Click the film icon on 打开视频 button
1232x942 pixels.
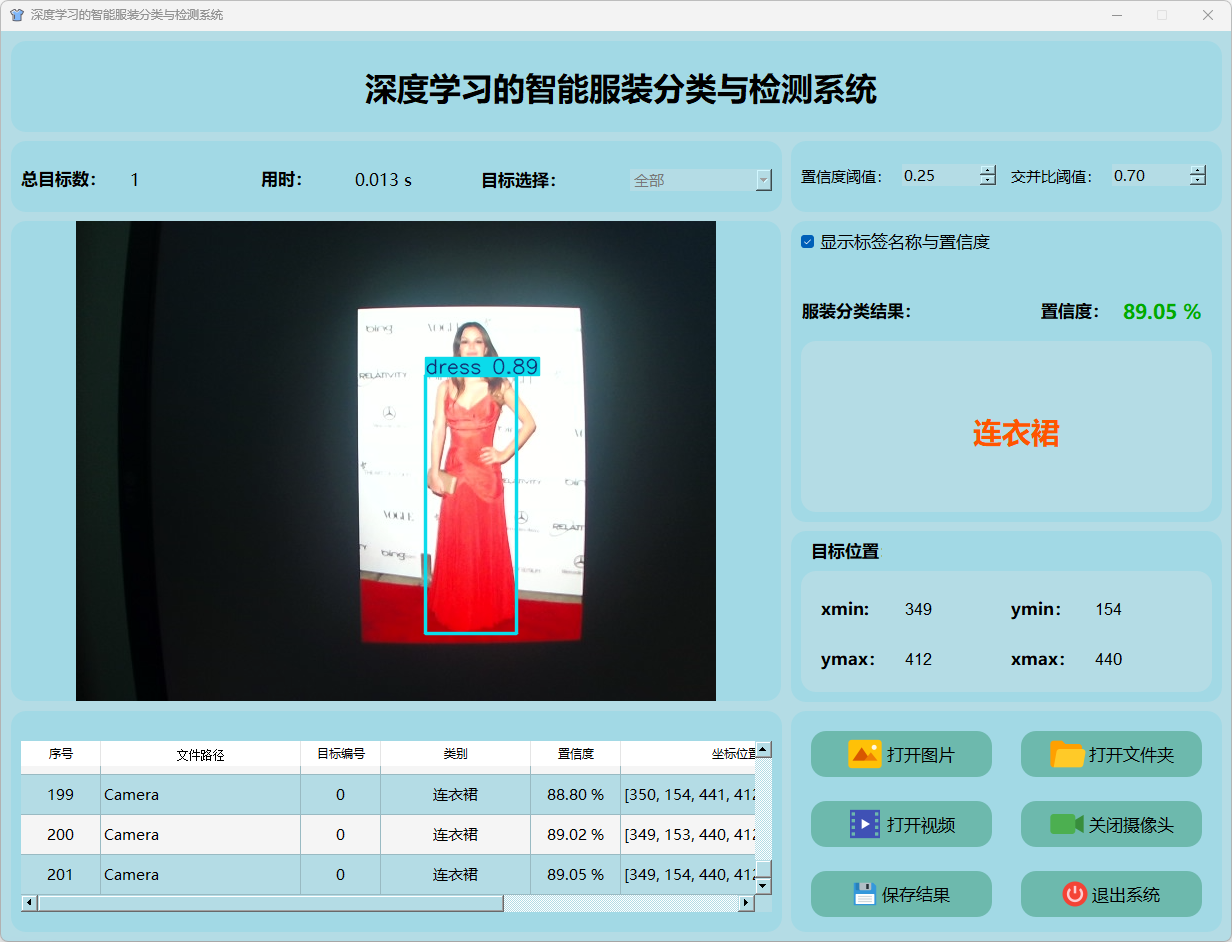[x=864, y=824]
